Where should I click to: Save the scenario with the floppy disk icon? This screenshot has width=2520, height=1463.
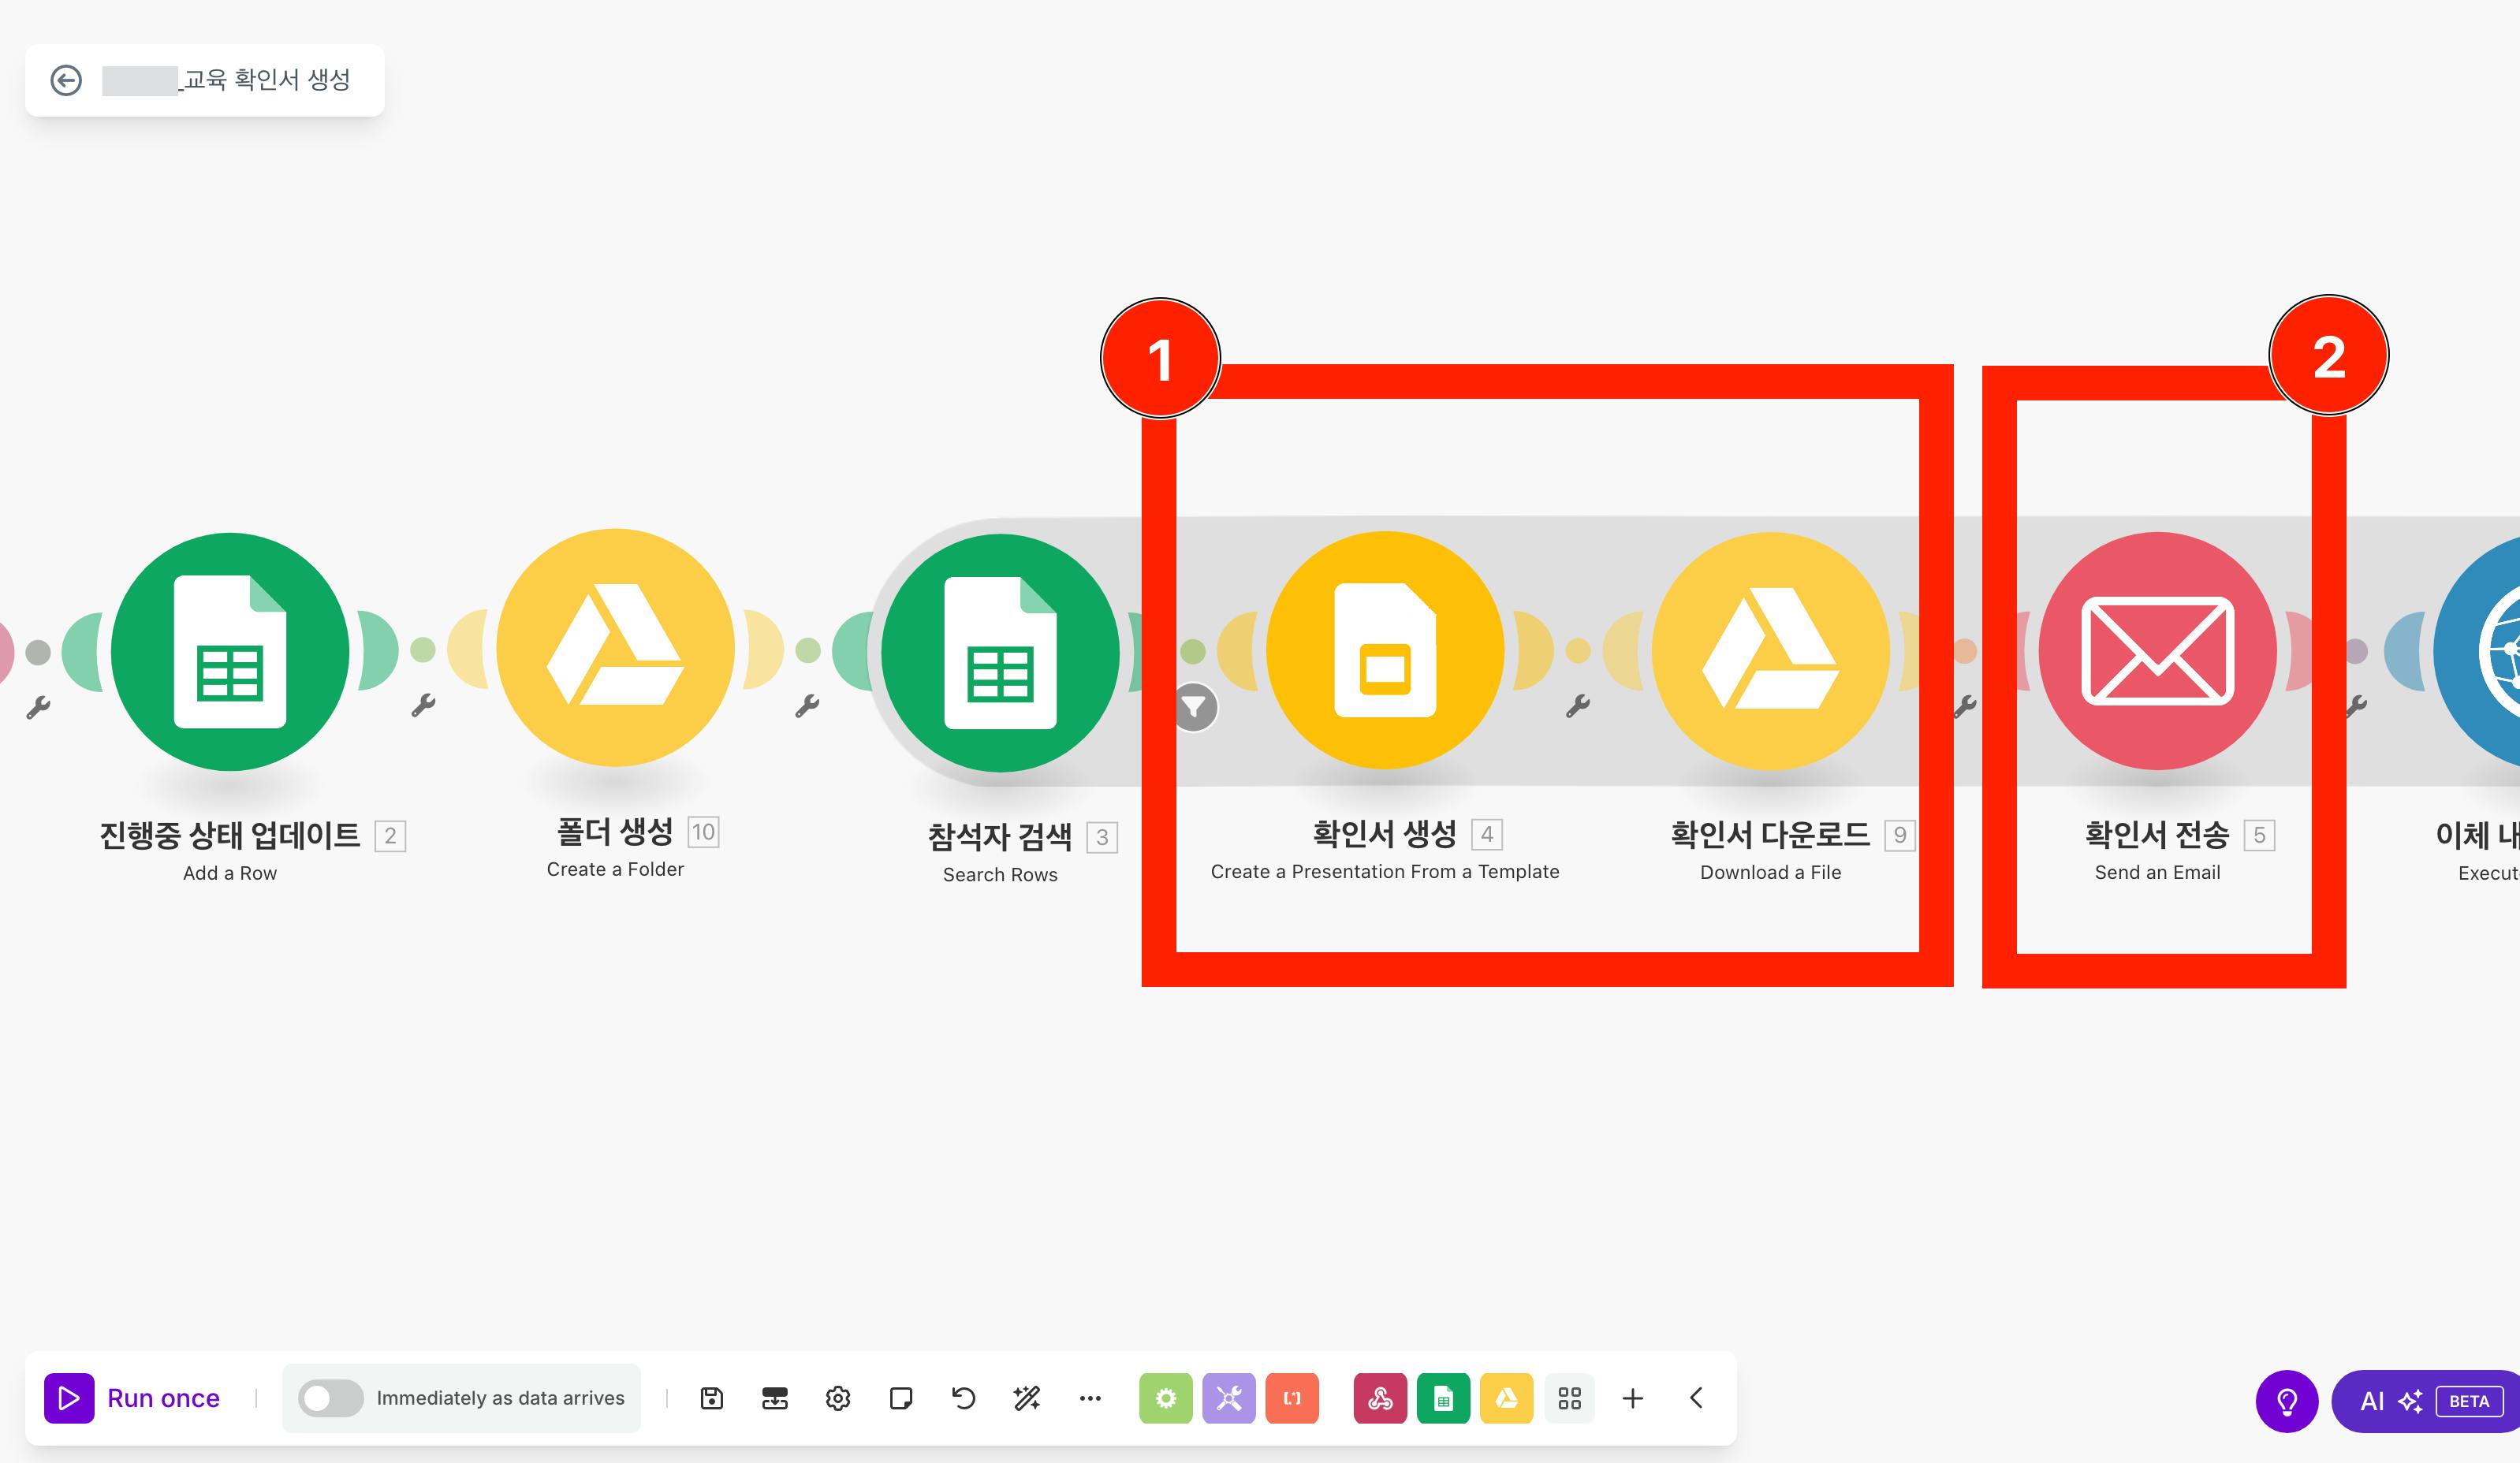tap(712, 1398)
